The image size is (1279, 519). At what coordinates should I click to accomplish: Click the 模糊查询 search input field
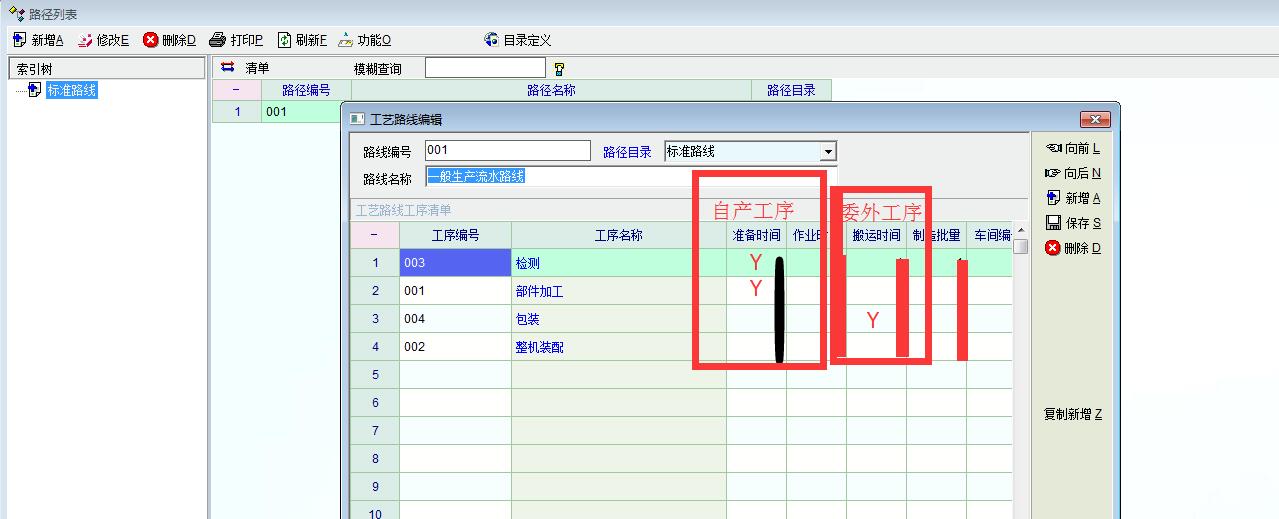click(x=485, y=68)
